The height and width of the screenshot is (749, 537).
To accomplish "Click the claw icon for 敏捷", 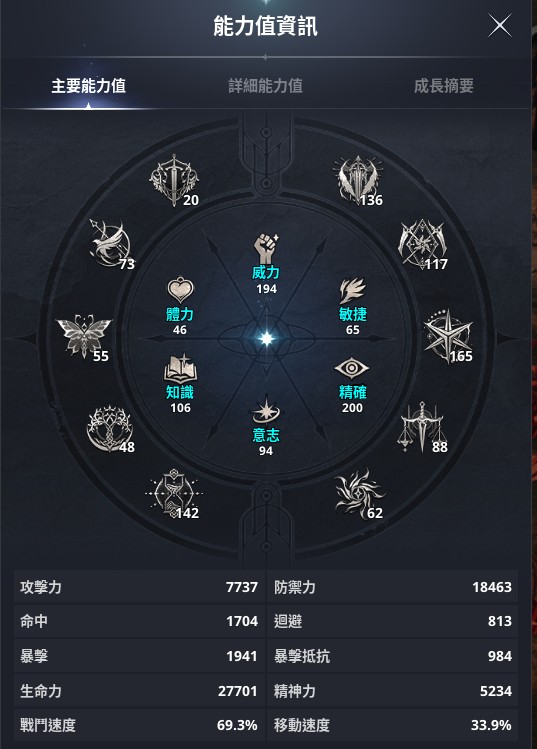I will [352, 291].
